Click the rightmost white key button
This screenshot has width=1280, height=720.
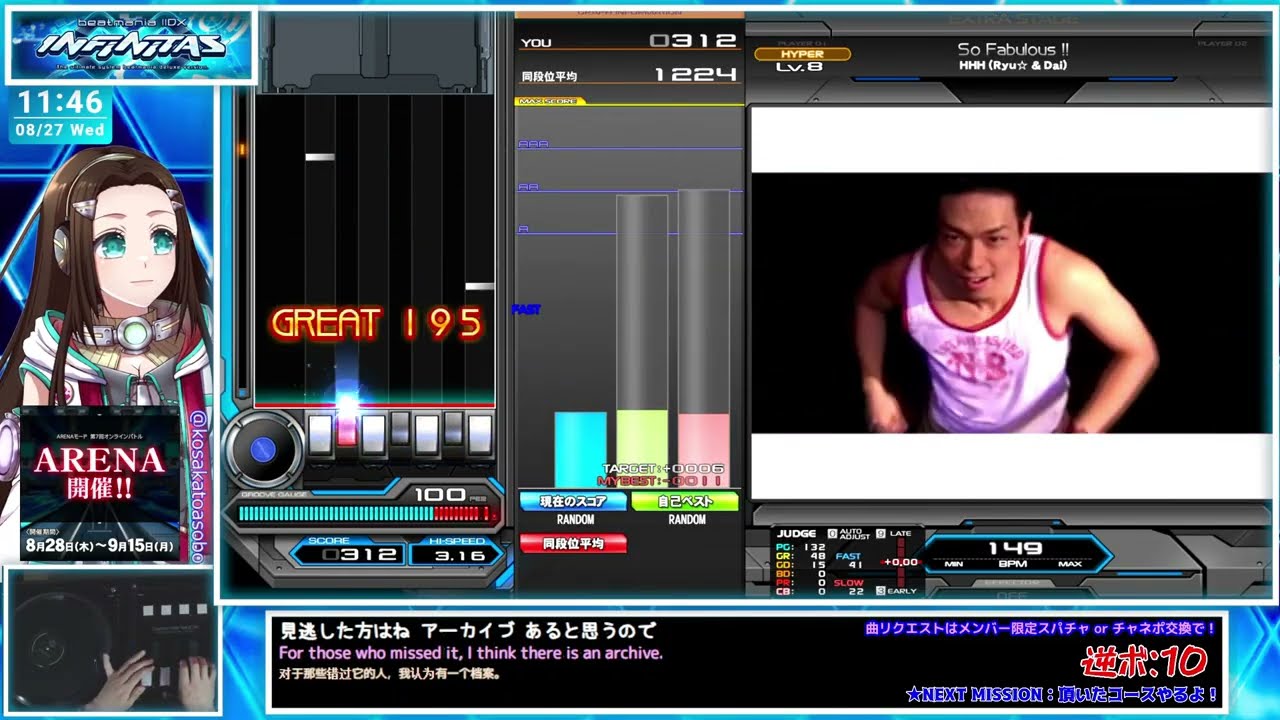tap(480, 434)
